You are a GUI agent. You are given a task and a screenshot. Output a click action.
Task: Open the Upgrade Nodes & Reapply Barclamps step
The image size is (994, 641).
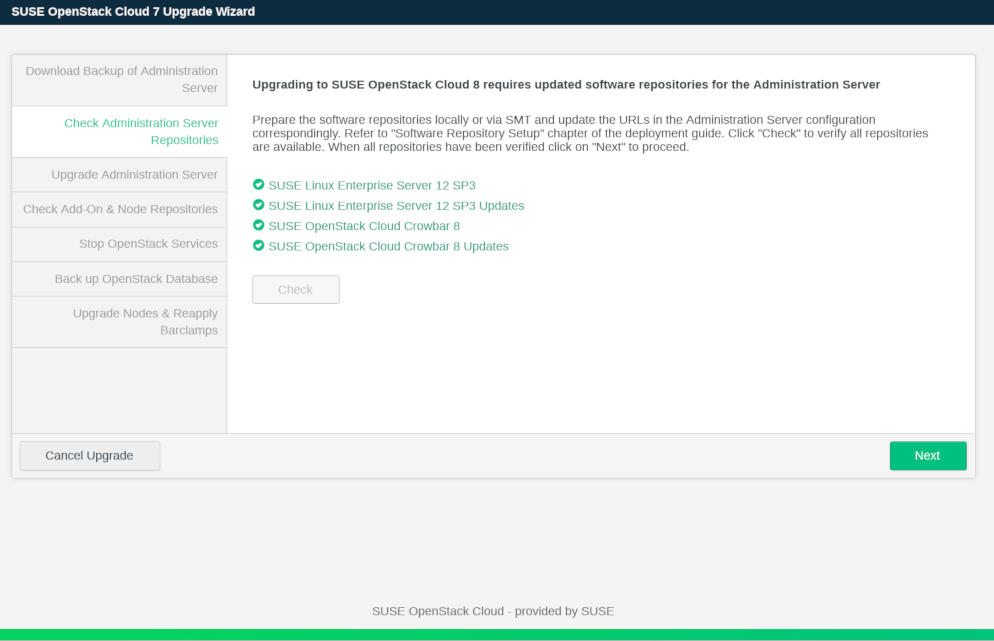tap(145, 322)
